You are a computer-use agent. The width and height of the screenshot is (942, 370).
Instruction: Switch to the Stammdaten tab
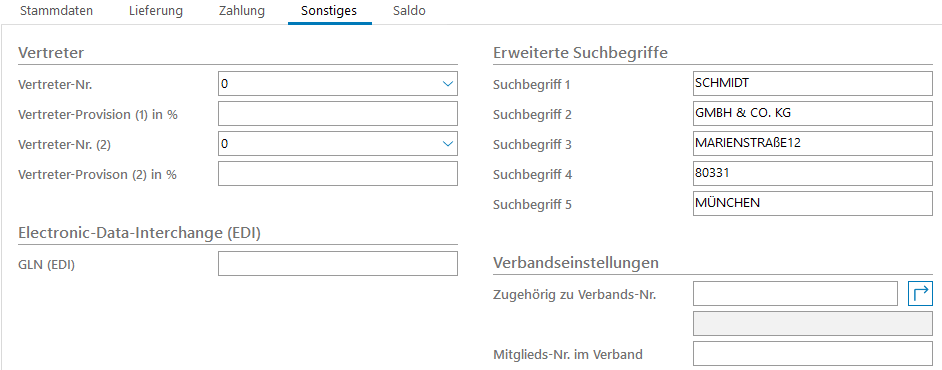click(56, 11)
